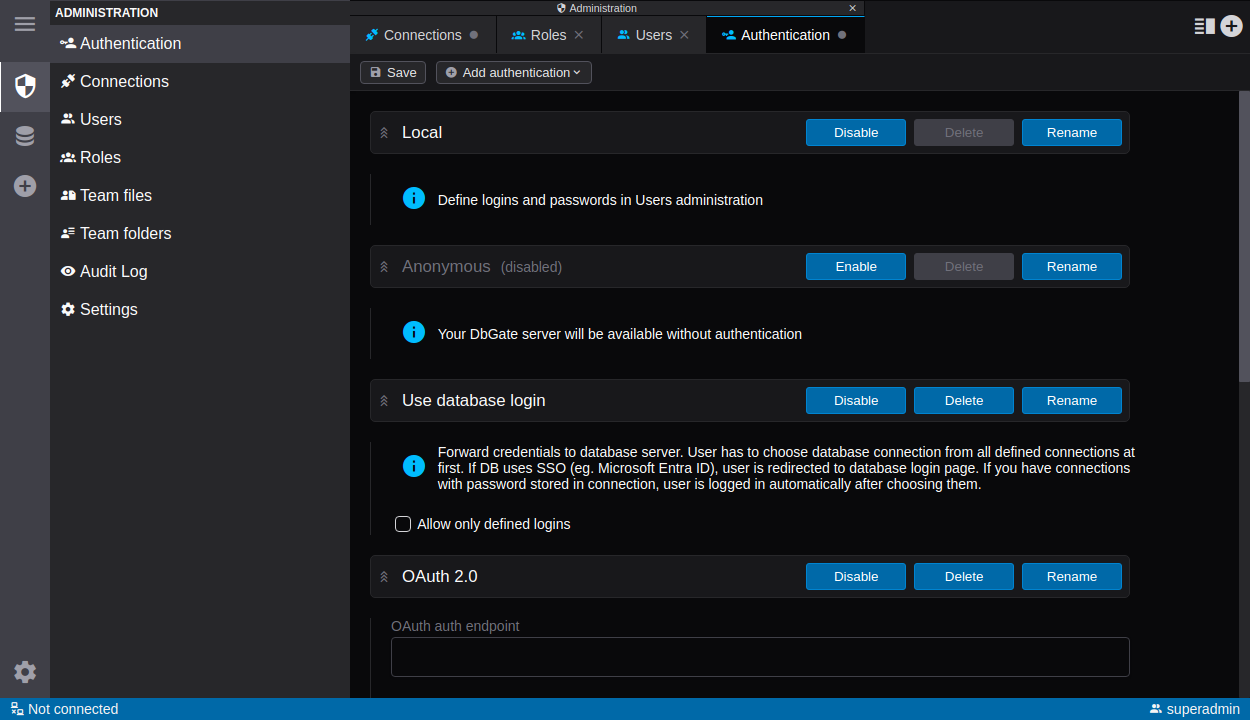The height and width of the screenshot is (720, 1250).
Task: Open the hamburger menu icon
Action: click(24, 24)
